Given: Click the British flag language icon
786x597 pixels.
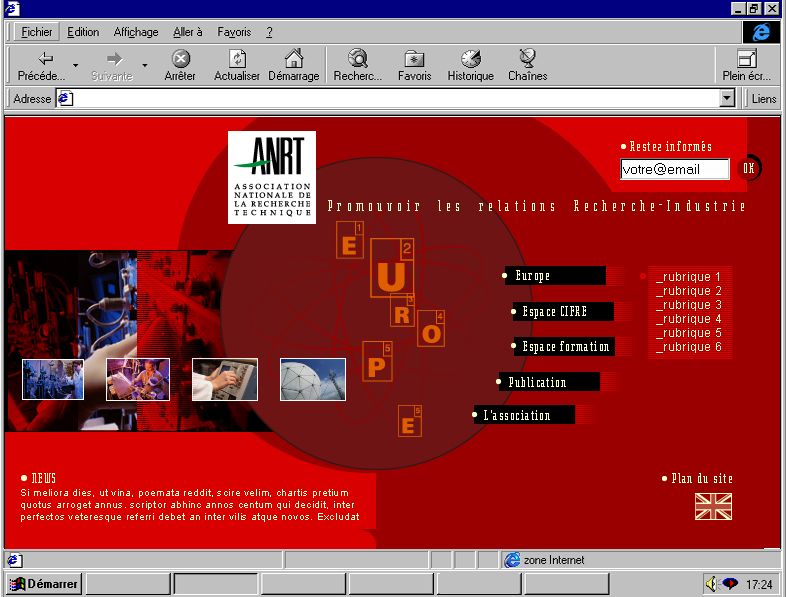Looking at the screenshot, I should pos(713,507).
